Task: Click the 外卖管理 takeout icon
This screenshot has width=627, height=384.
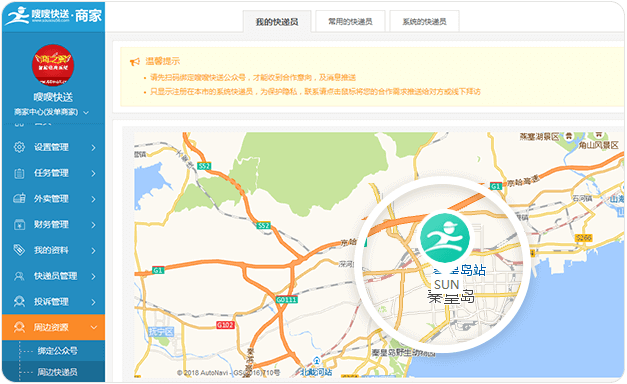Action: (19, 198)
